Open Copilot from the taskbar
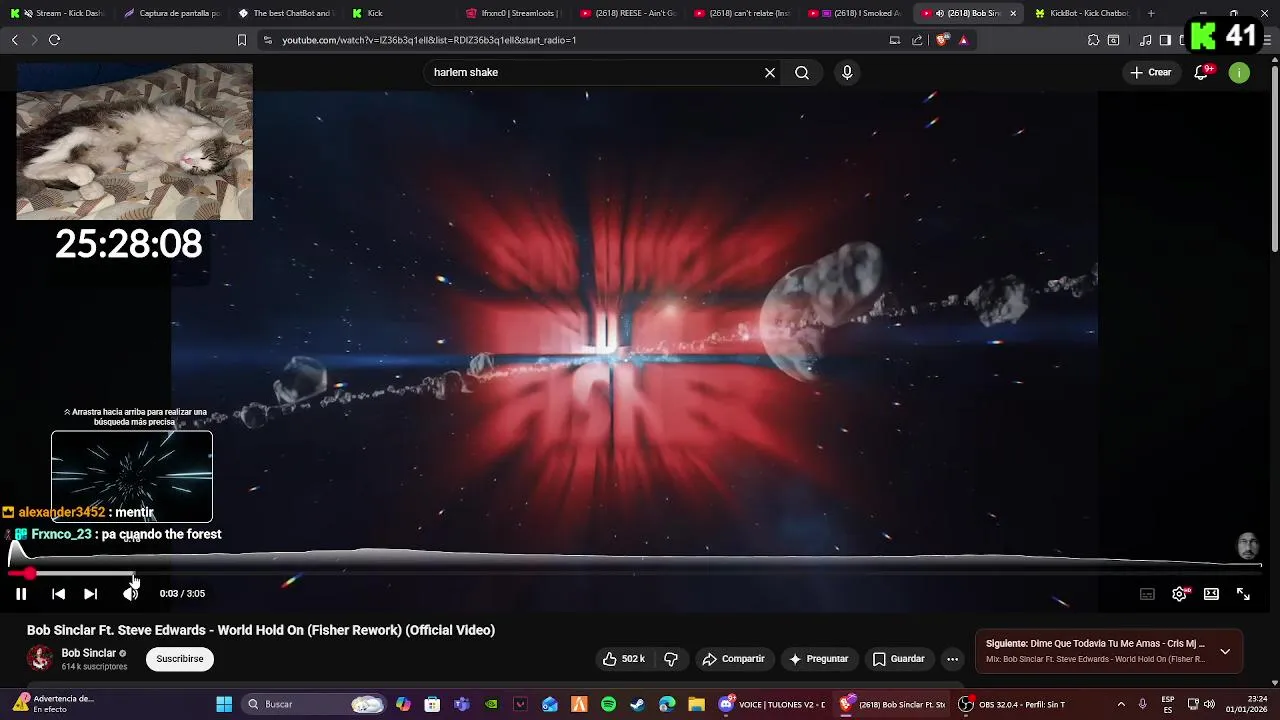Screen dimensions: 1280x720 tap(403, 704)
